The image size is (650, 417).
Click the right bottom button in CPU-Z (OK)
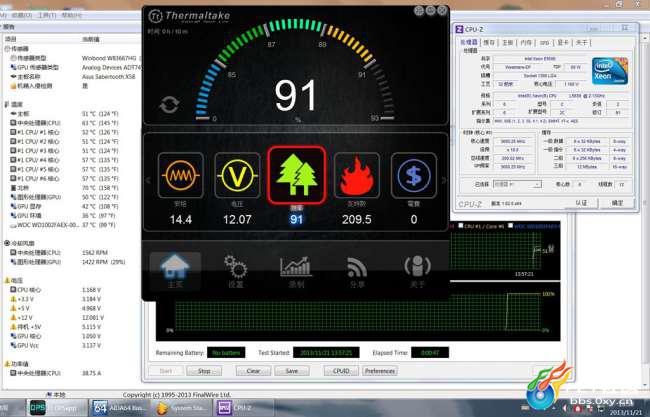coord(618,203)
